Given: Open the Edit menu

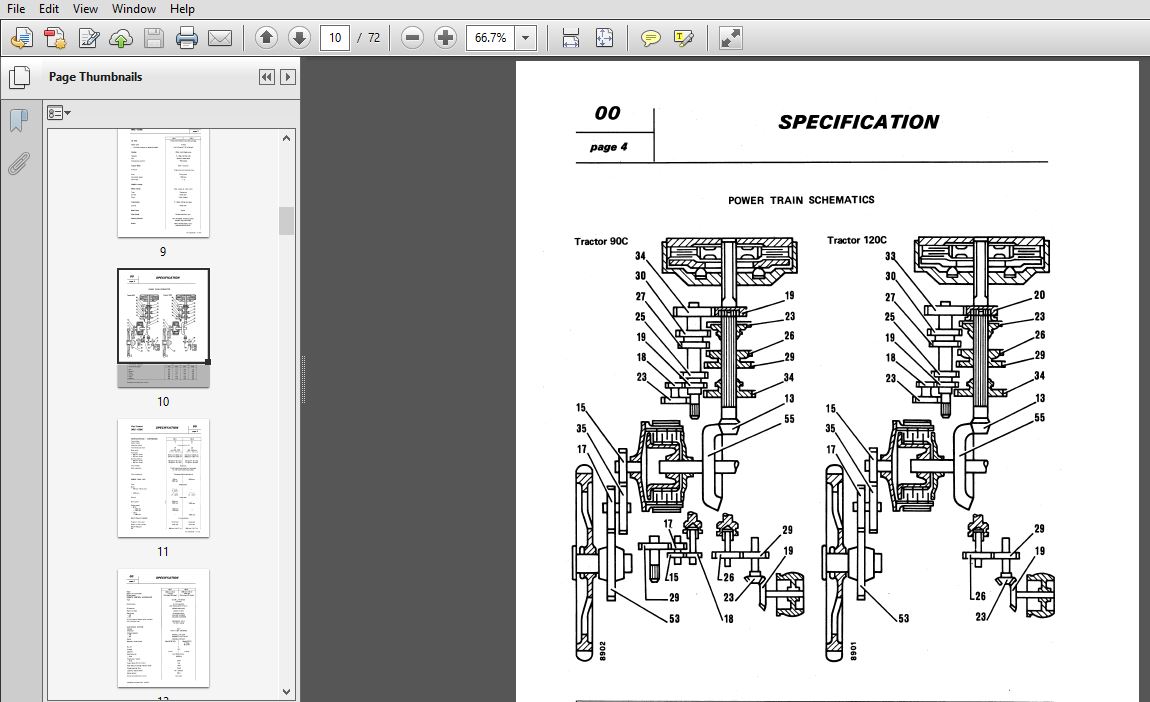Looking at the screenshot, I should point(48,9).
